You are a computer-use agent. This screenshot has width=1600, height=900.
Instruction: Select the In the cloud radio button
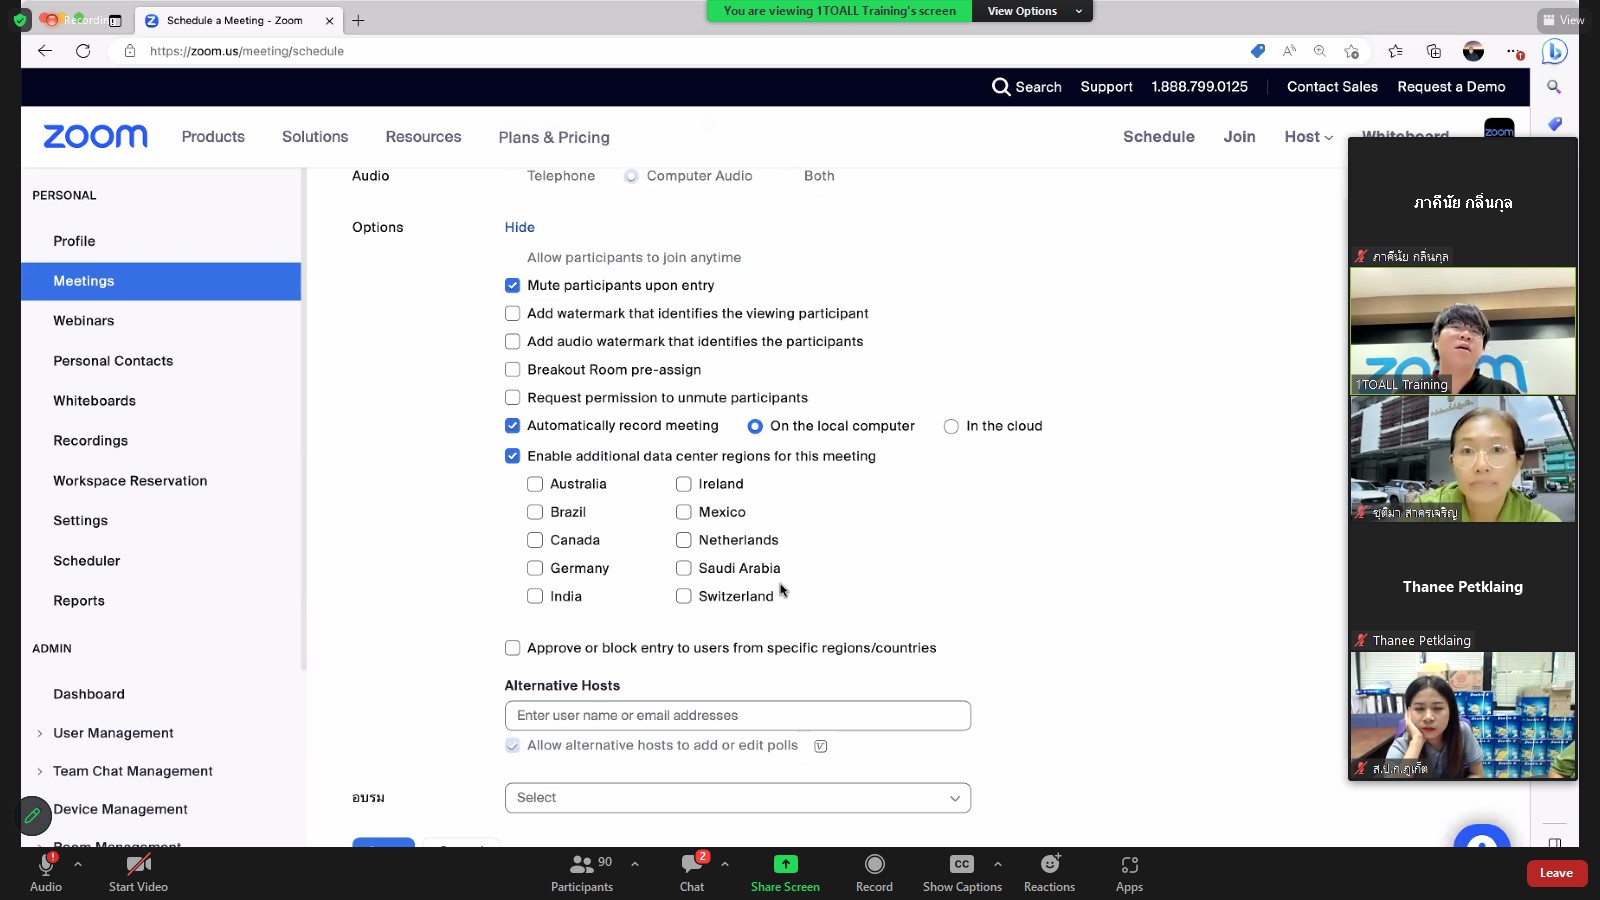(951, 426)
